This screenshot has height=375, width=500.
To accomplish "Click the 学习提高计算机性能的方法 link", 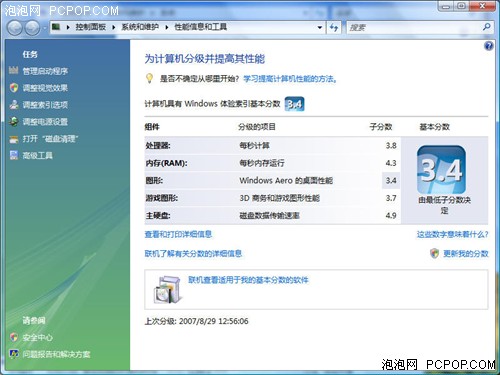I will click(290, 79).
